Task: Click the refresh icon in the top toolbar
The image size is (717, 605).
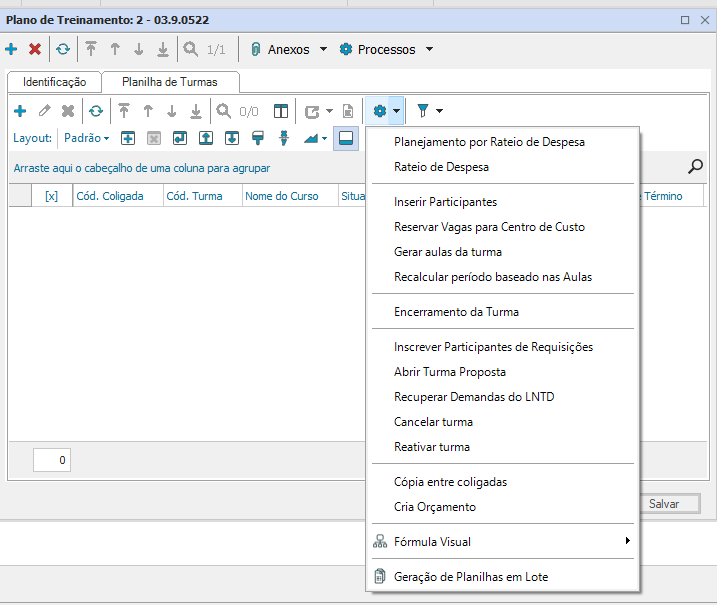Action: coord(63,49)
